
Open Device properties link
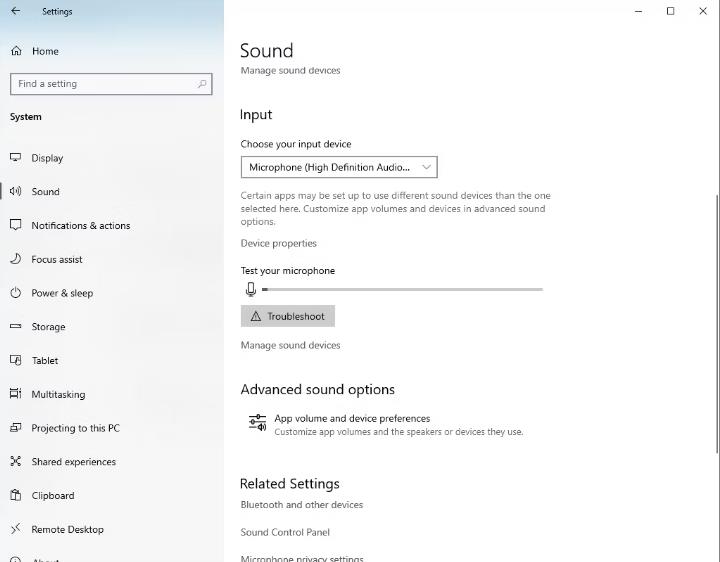point(278,243)
